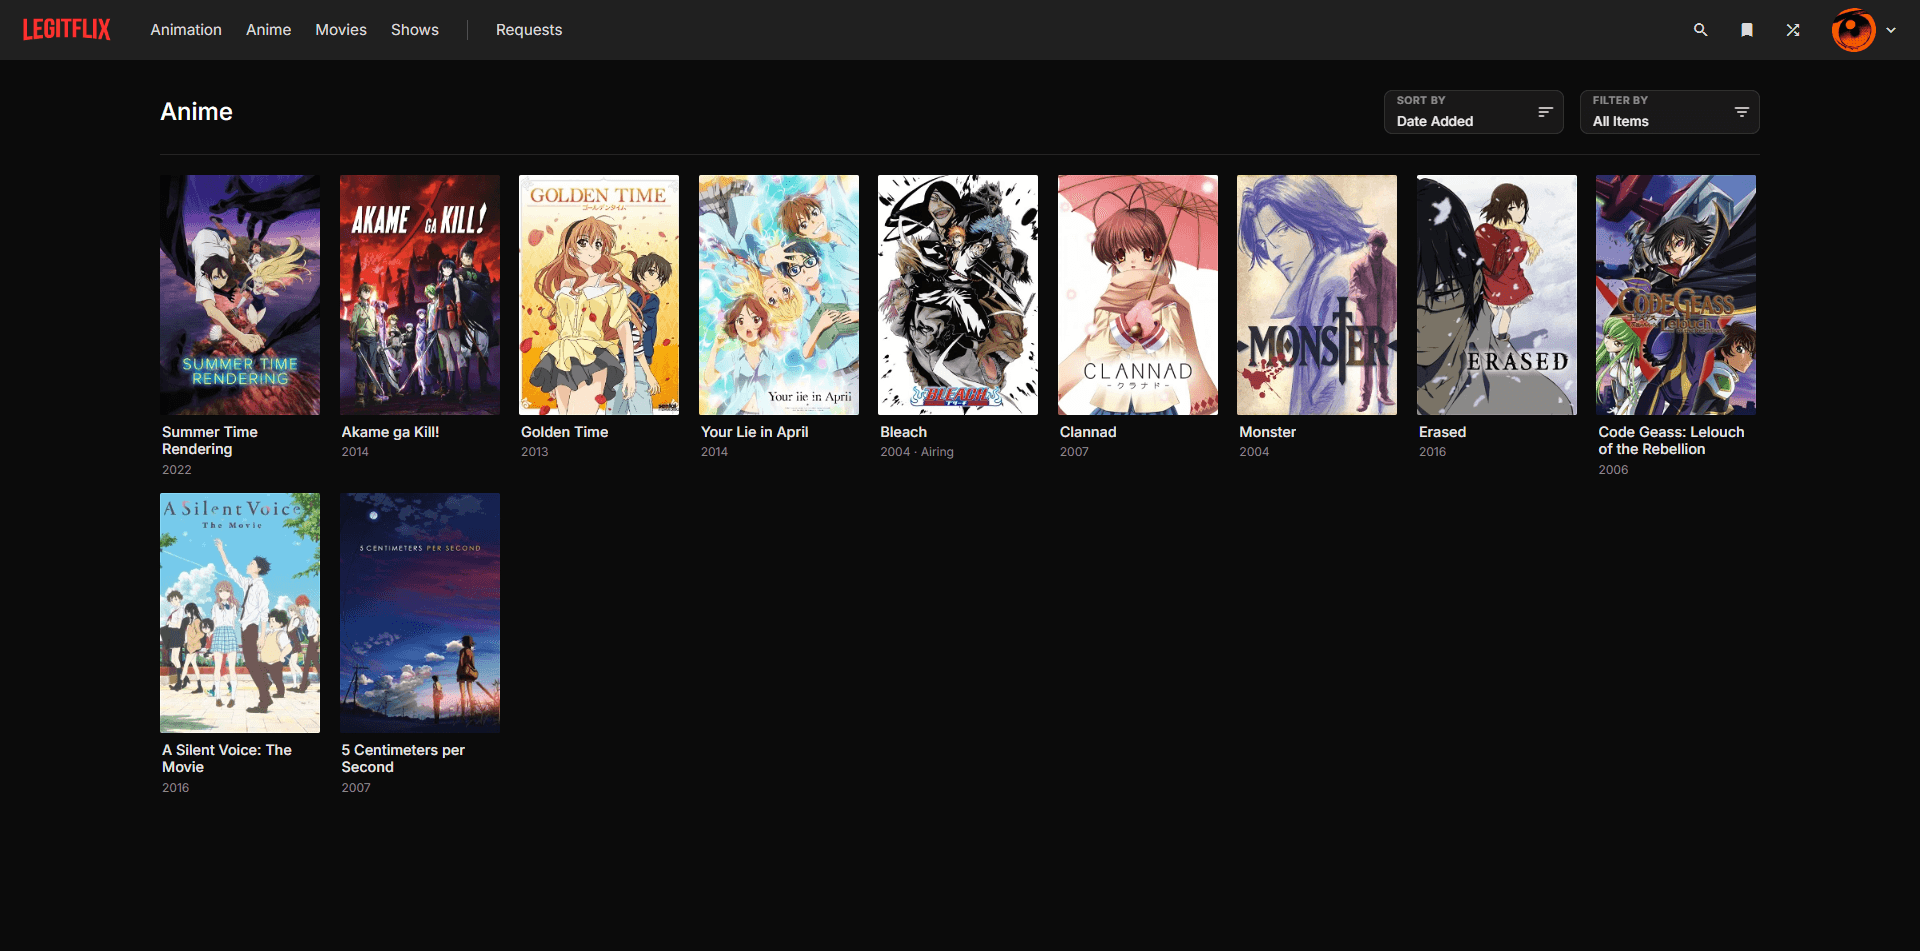The width and height of the screenshot is (1920, 951).
Task: Click the 'Summer Time Rendering' title link
Action: [x=210, y=440]
